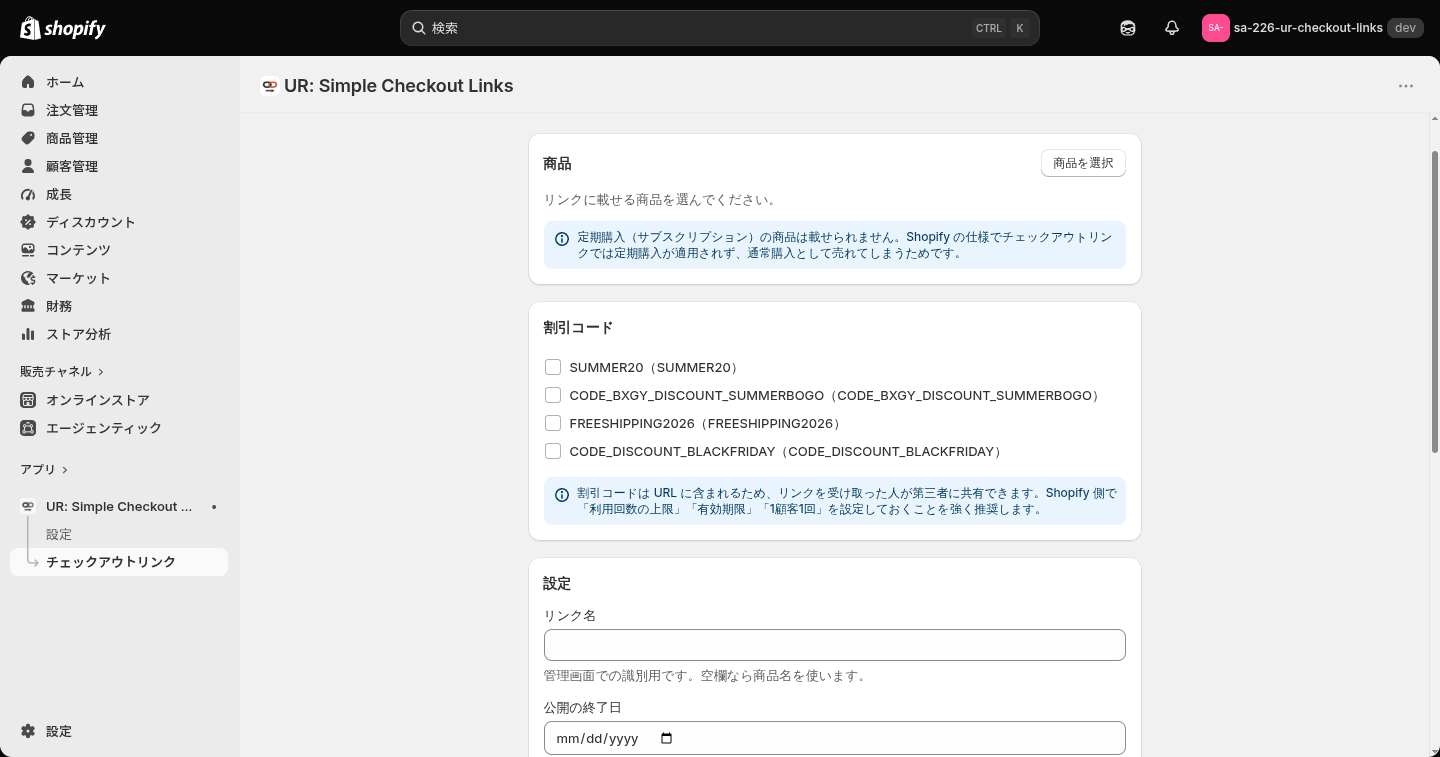The width and height of the screenshot is (1440, 757).
Task: Click the person icon beside 顧客管理
Action: click(x=28, y=166)
